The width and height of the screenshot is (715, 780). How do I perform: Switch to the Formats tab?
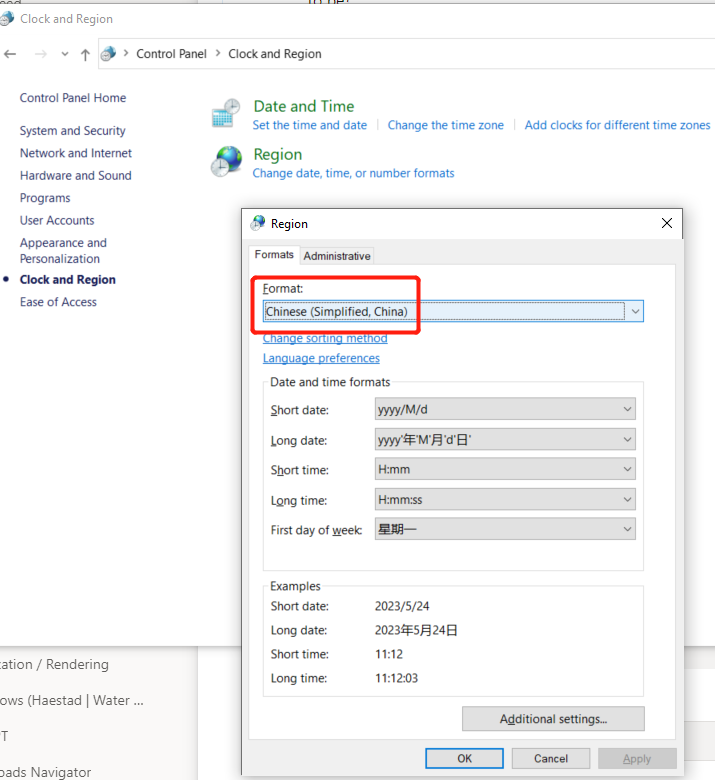pyautogui.click(x=274, y=255)
